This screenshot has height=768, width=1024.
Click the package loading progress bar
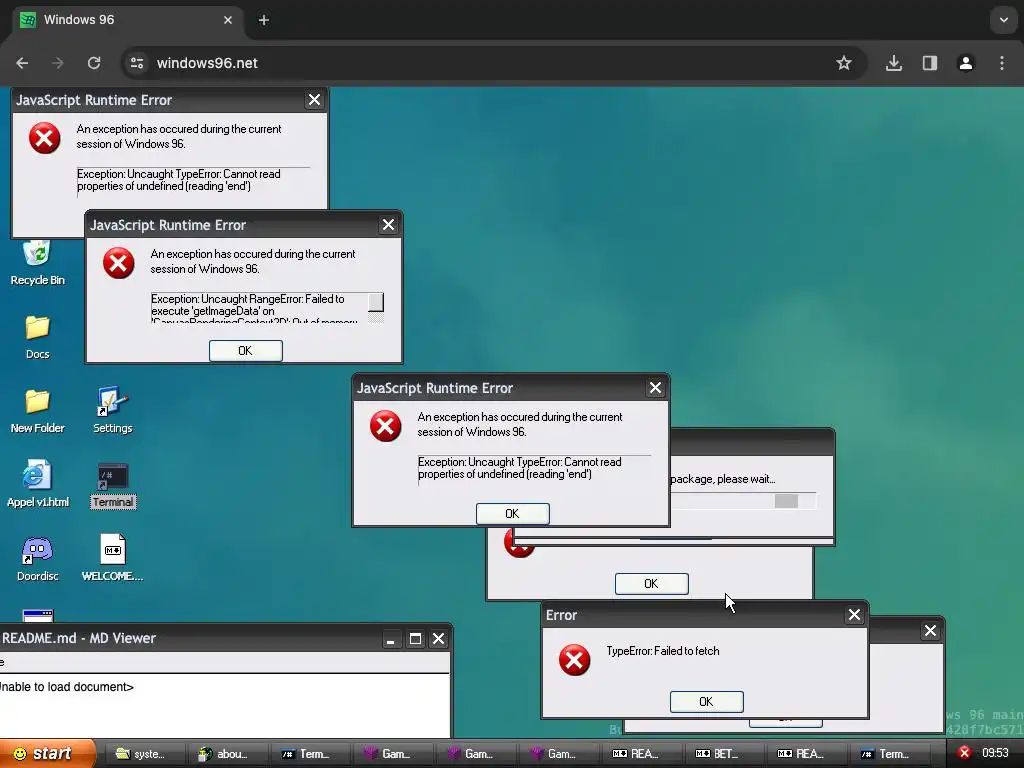[x=744, y=501]
